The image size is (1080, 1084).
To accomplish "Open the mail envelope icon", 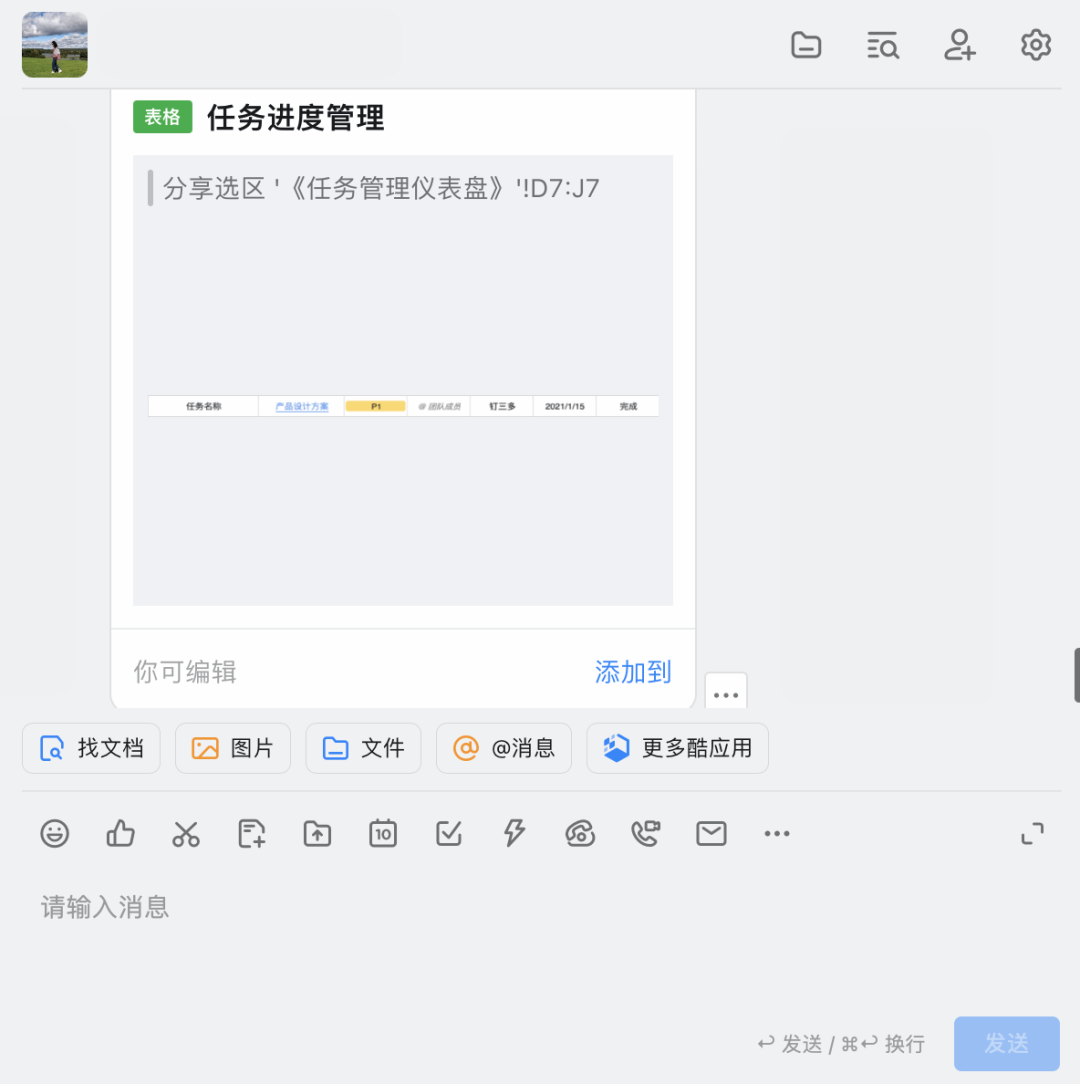I will click(711, 833).
